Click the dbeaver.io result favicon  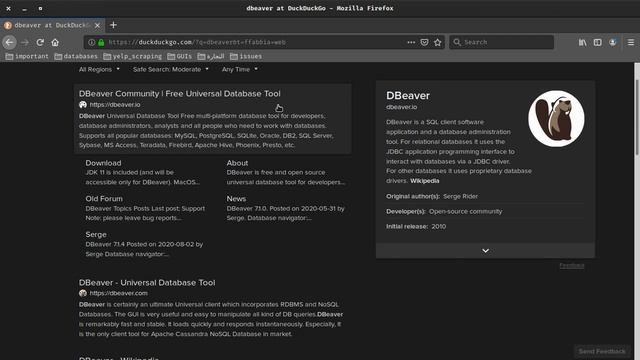pos(83,104)
